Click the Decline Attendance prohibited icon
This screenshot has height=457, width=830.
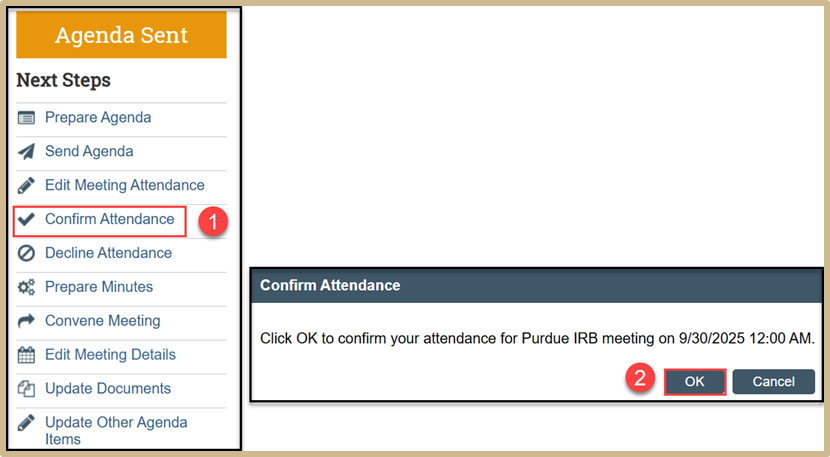27,253
